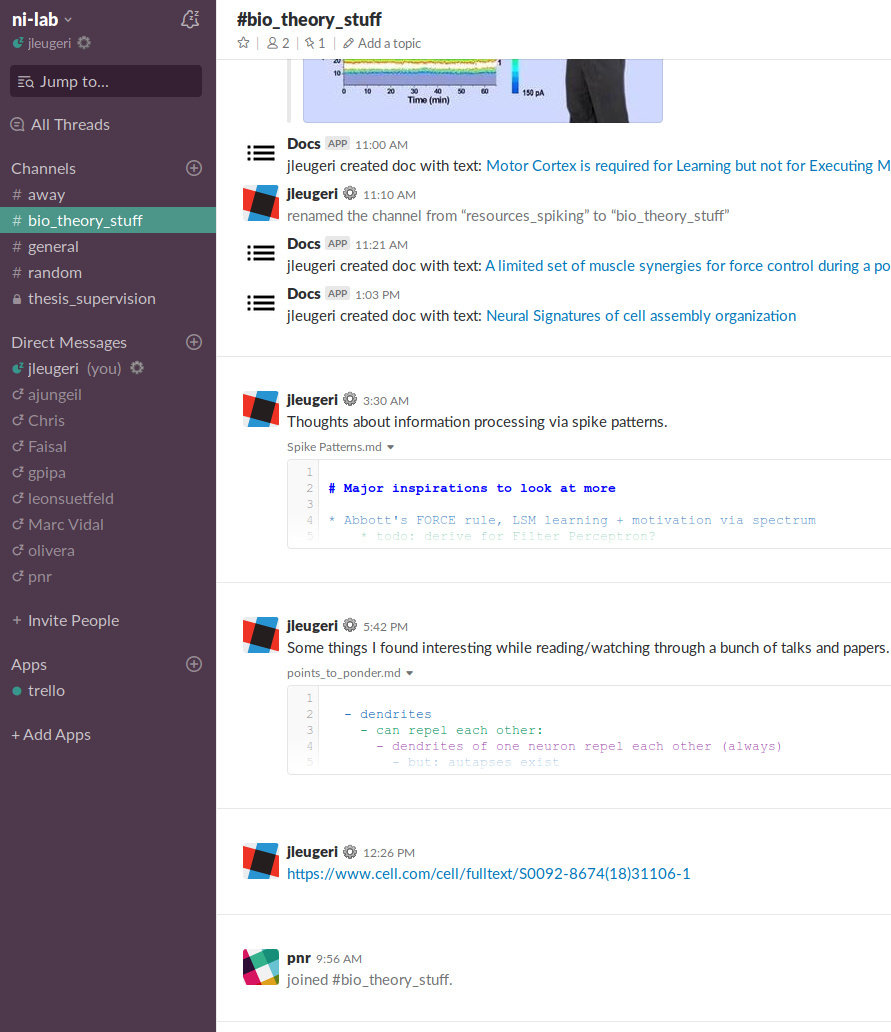
Task: Click the Jump to search box
Action: pos(106,81)
